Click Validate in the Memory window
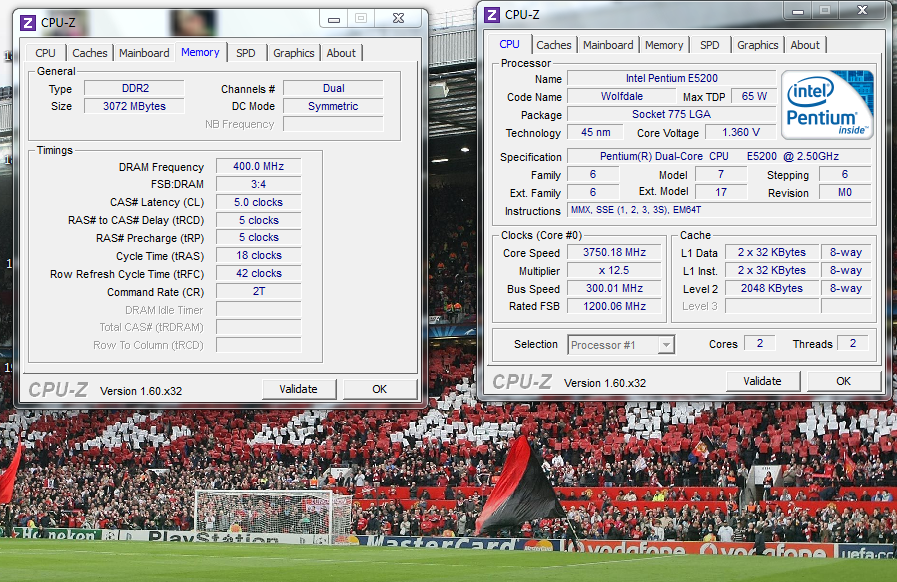 (299, 389)
